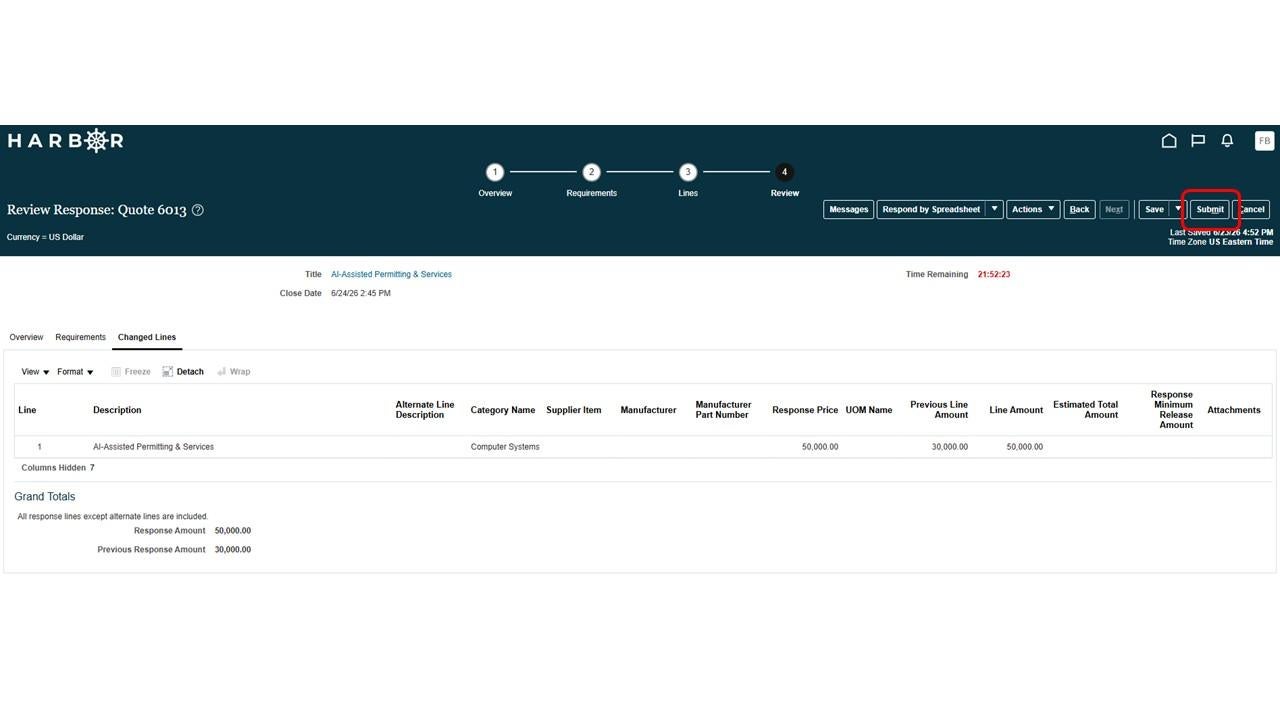Click Previous Response Amount value 30,000.00
1280x720 pixels.
coord(233,550)
